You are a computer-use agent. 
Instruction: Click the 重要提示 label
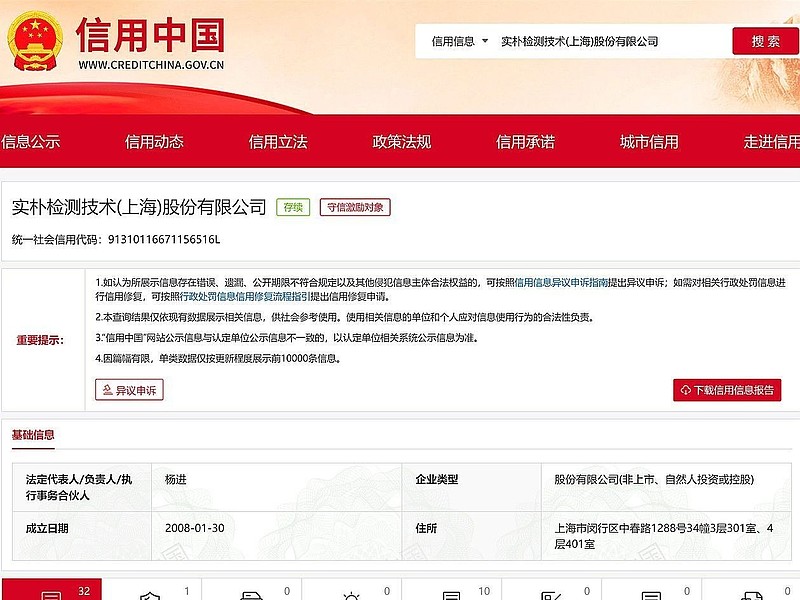(x=40, y=340)
